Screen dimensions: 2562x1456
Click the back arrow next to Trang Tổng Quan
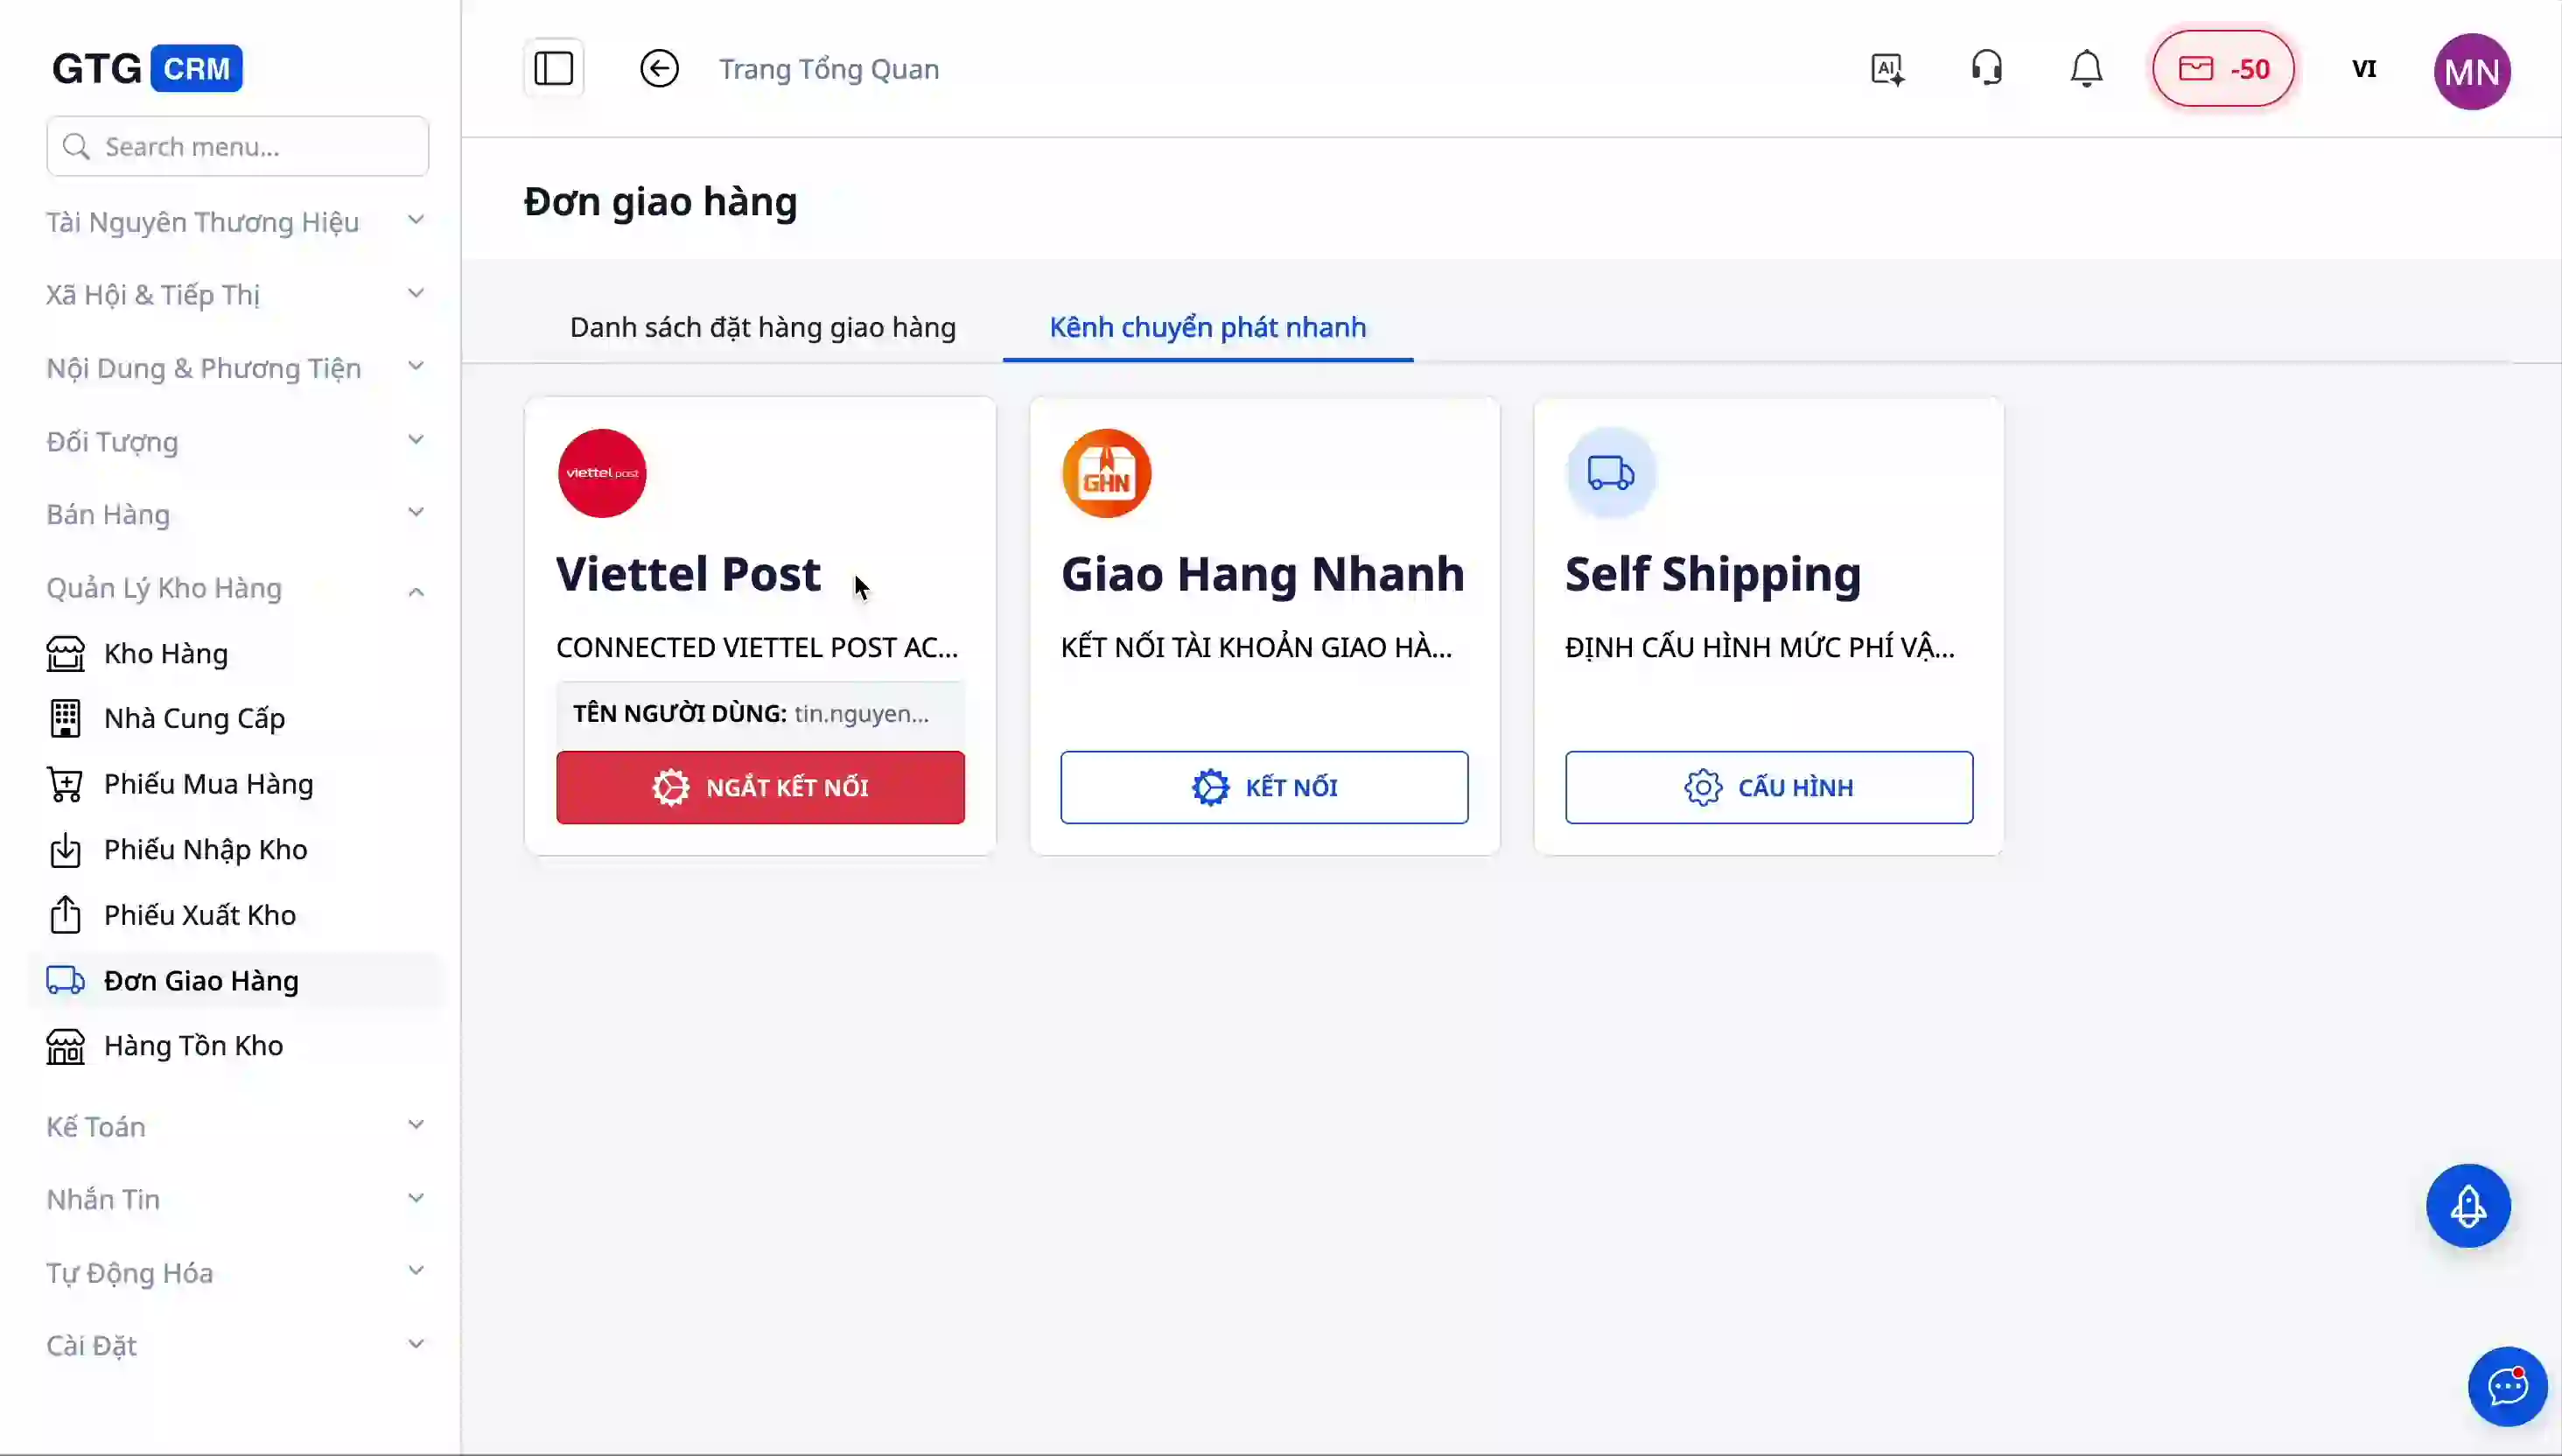tap(658, 68)
